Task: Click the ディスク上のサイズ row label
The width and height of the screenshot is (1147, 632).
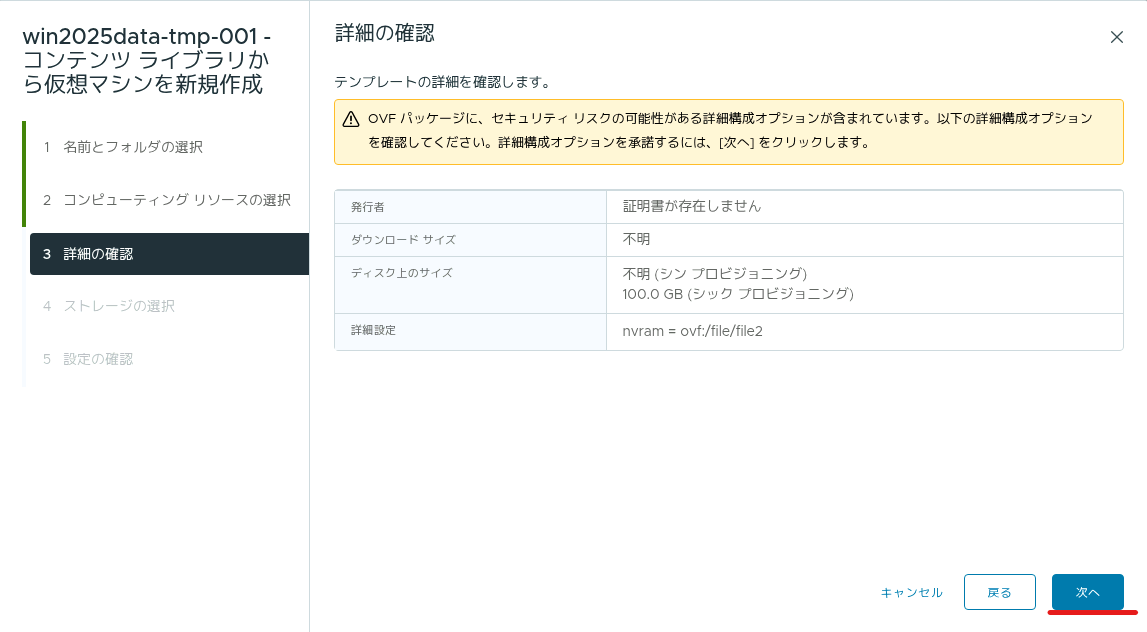Action: [x=402, y=273]
